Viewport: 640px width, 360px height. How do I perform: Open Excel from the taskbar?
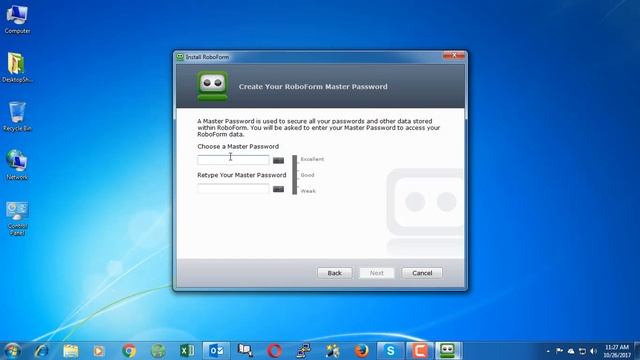click(x=187, y=351)
